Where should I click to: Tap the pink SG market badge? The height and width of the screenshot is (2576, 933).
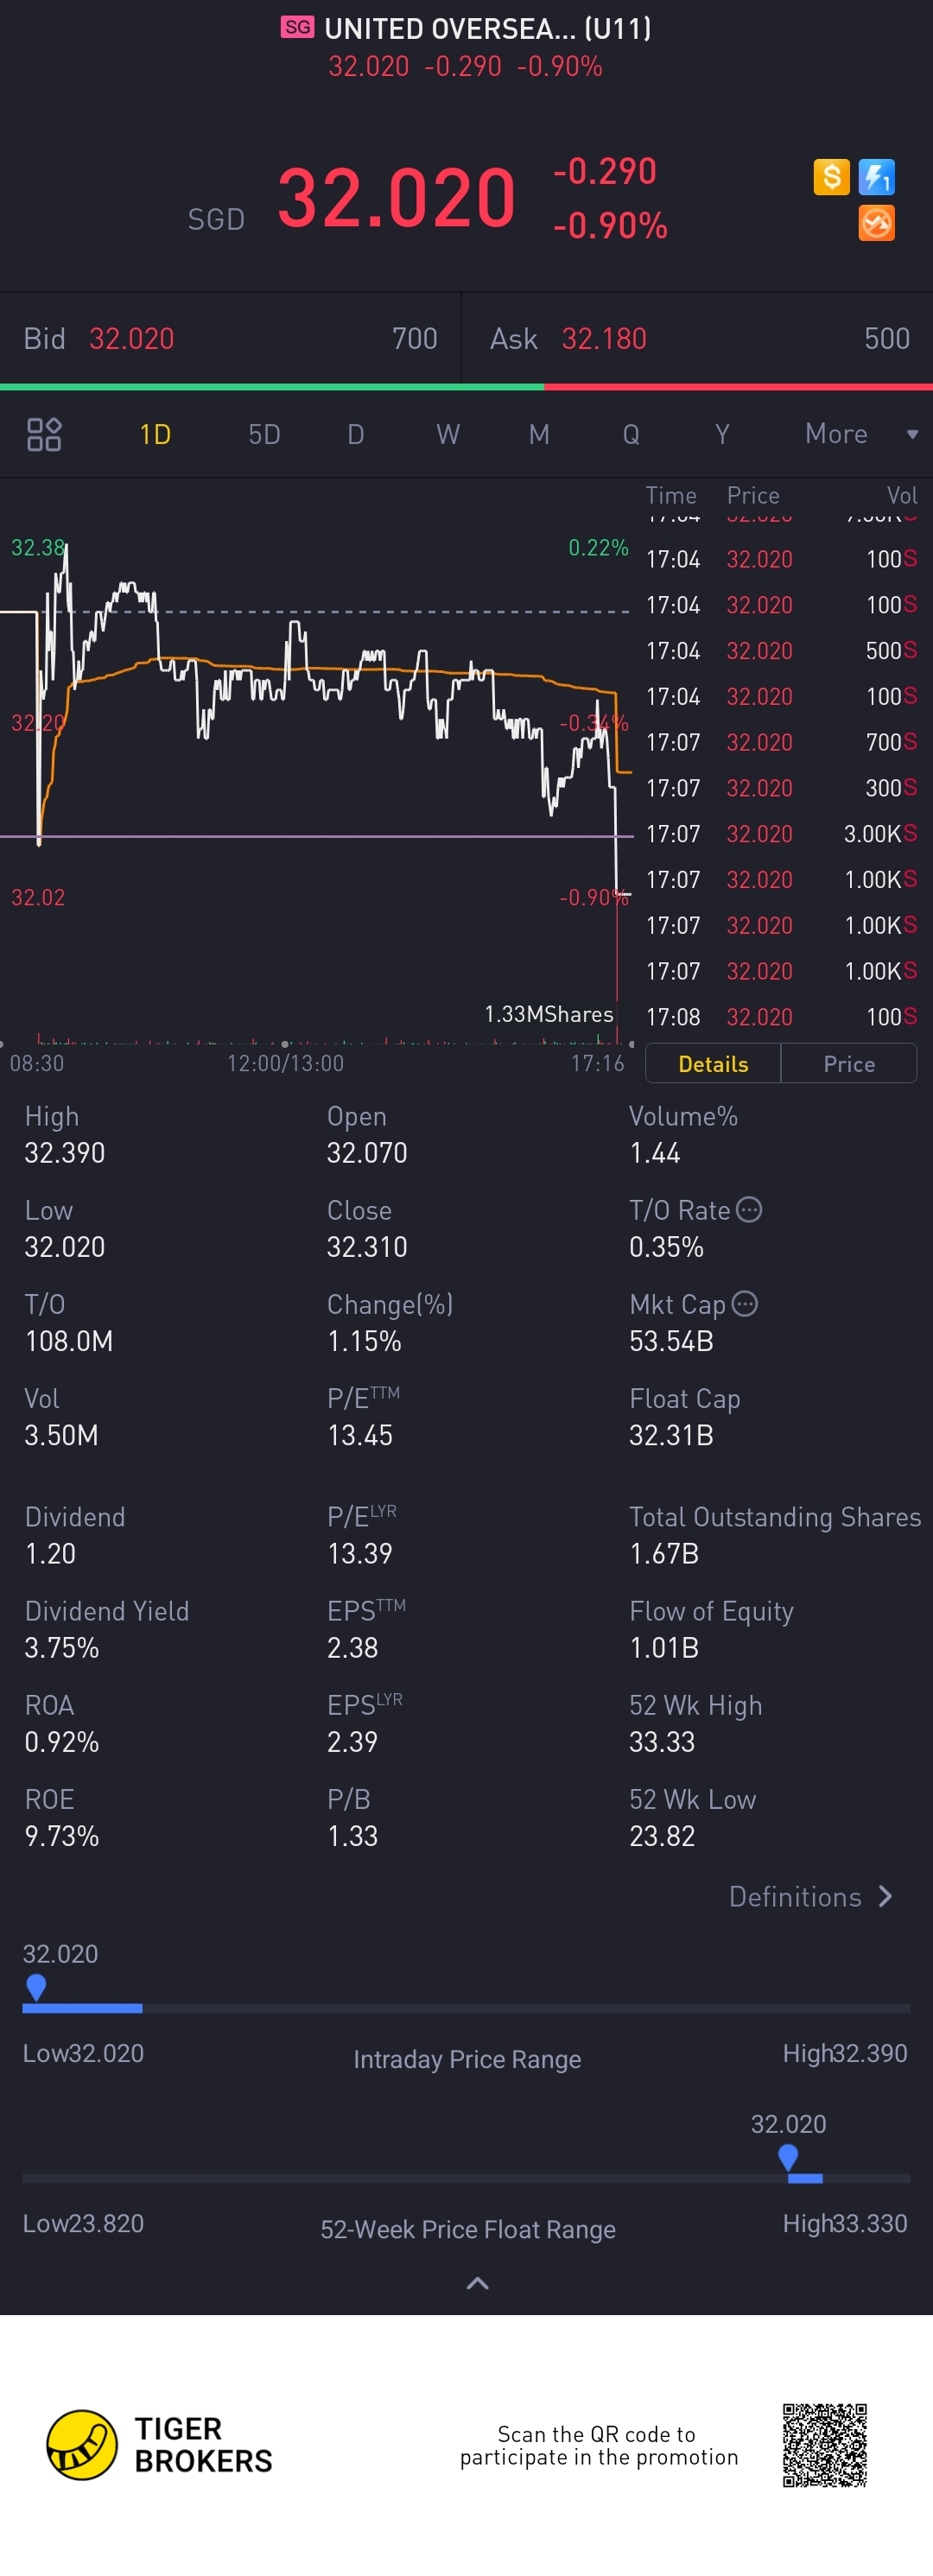pyautogui.click(x=297, y=27)
